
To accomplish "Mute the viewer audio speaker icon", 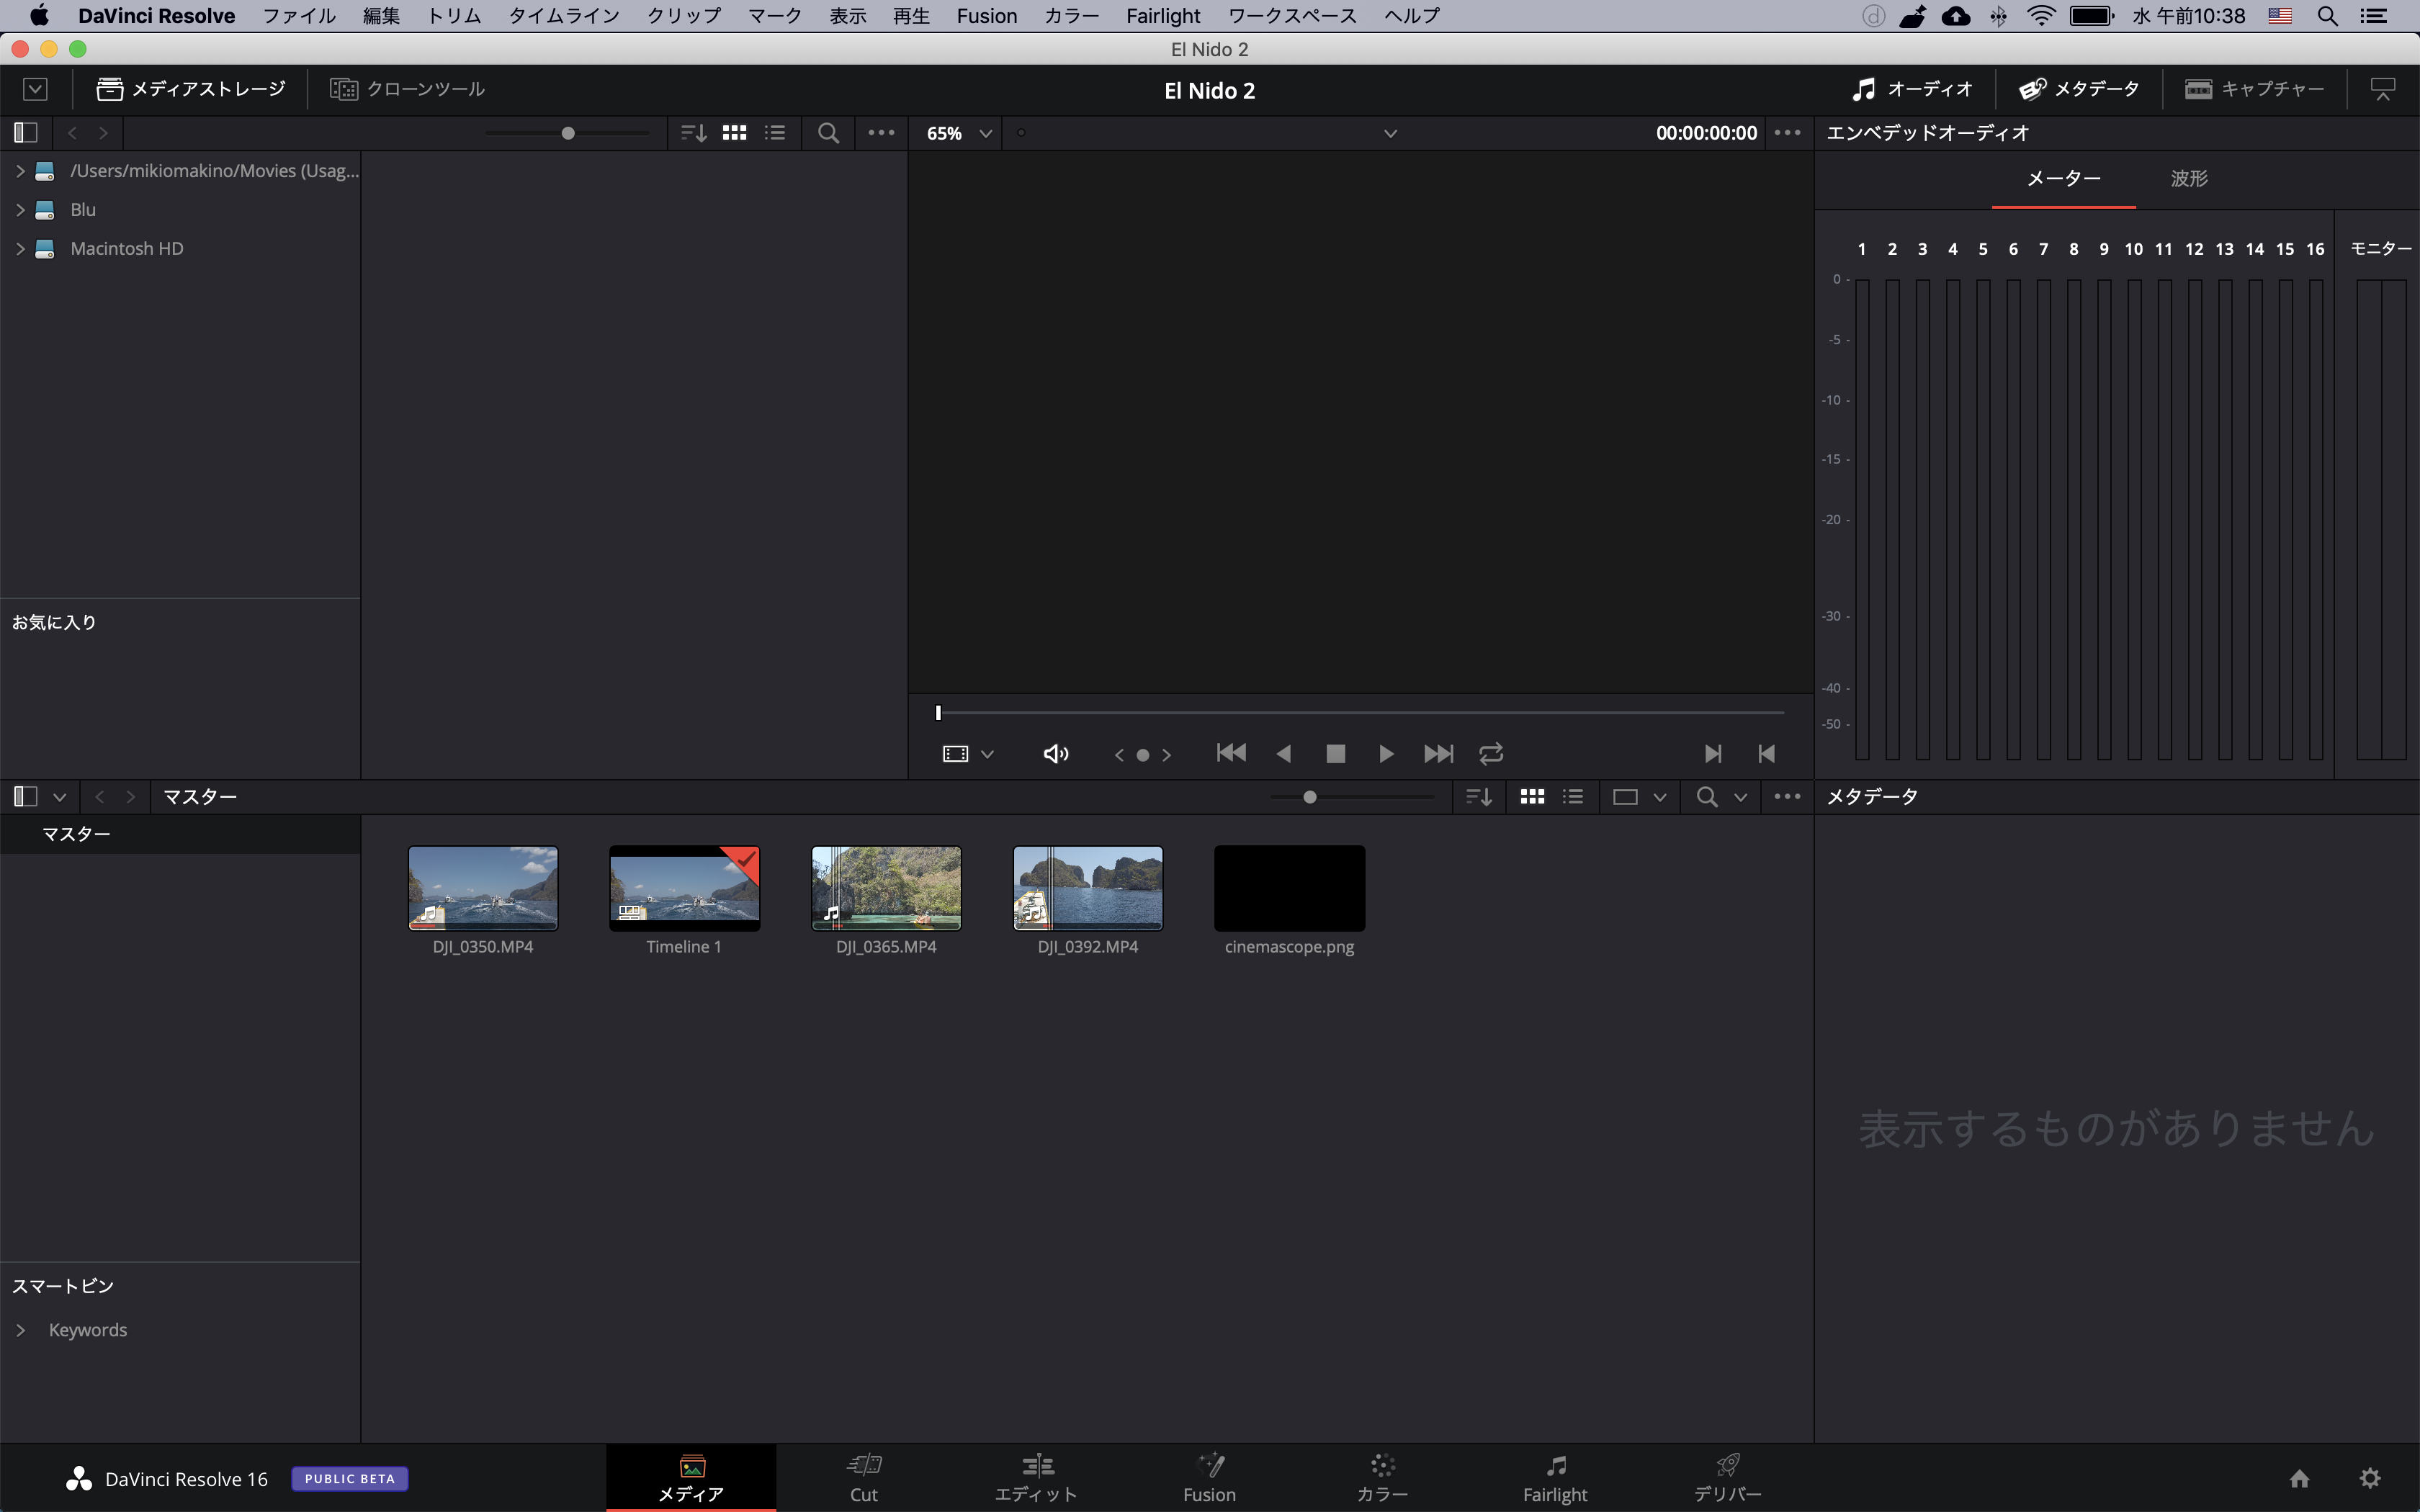I will tap(1055, 754).
